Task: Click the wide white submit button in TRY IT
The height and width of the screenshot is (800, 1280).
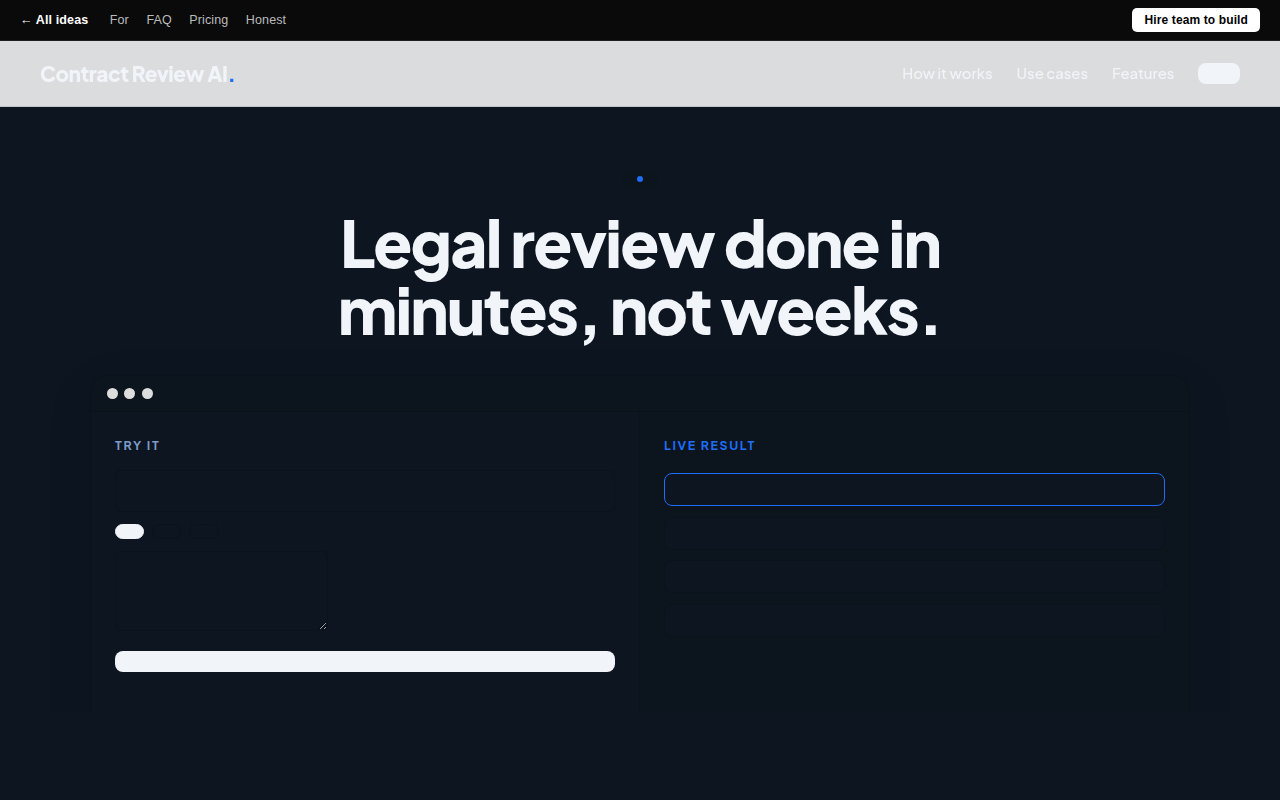Action: 365,661
